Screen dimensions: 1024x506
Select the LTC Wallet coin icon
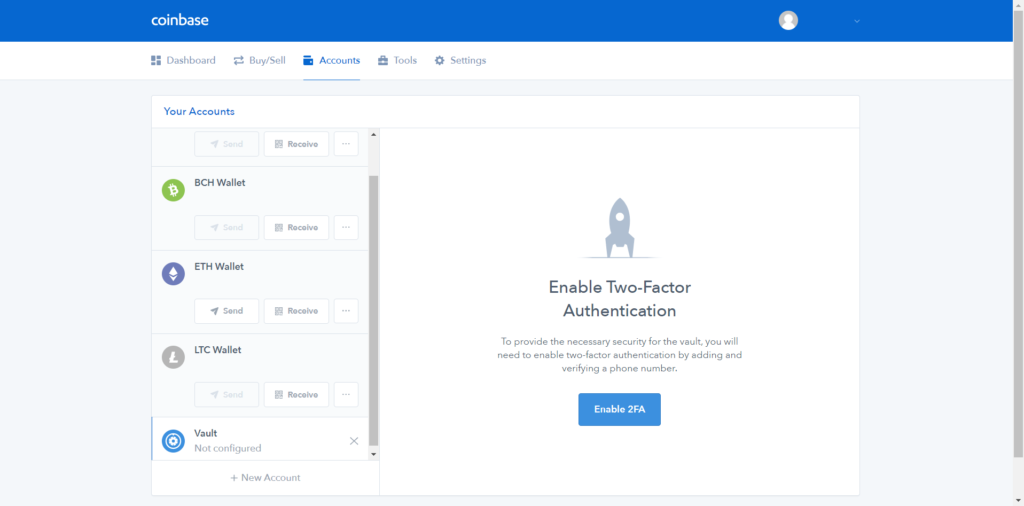click(173, 357)
